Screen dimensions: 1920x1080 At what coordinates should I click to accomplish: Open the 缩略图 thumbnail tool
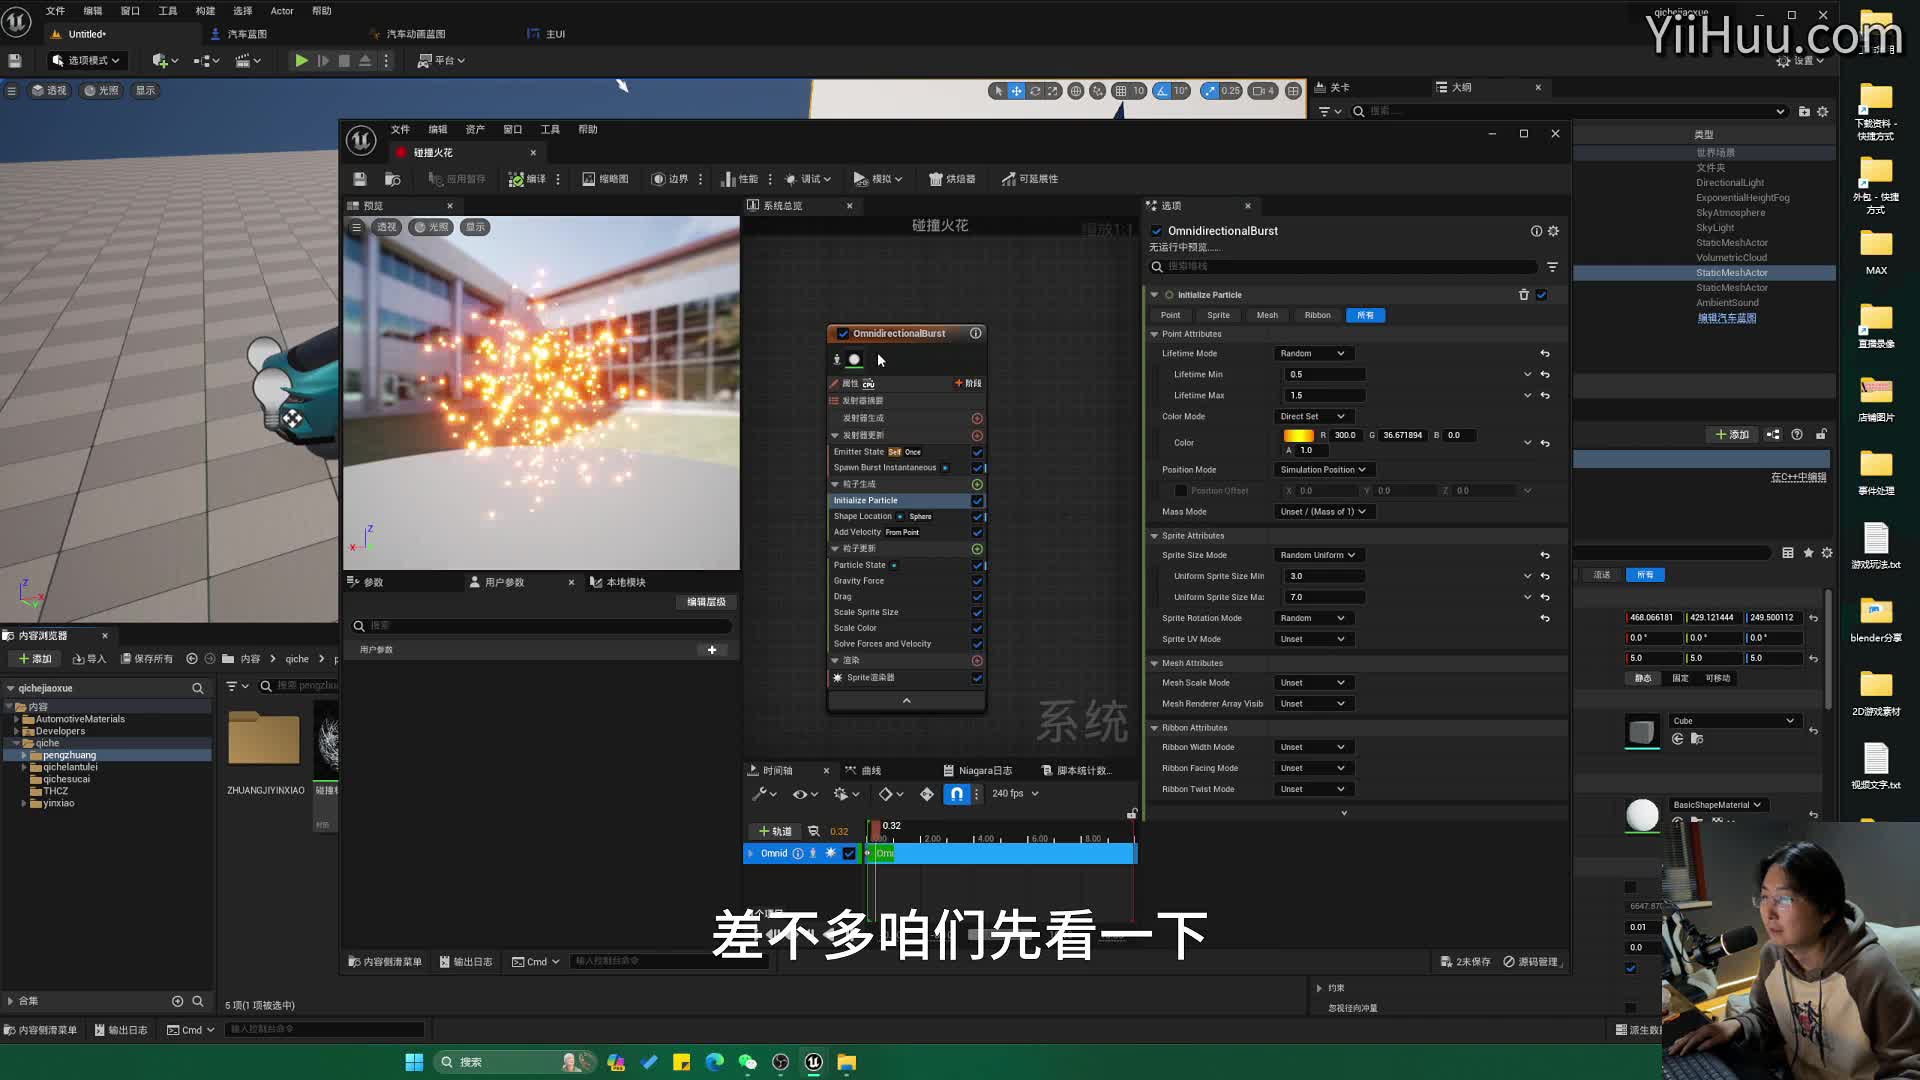(x=605, y=179)
